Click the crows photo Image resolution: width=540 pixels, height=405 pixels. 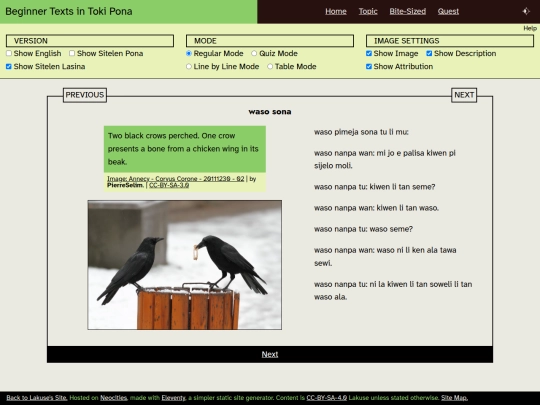point(185,265)
